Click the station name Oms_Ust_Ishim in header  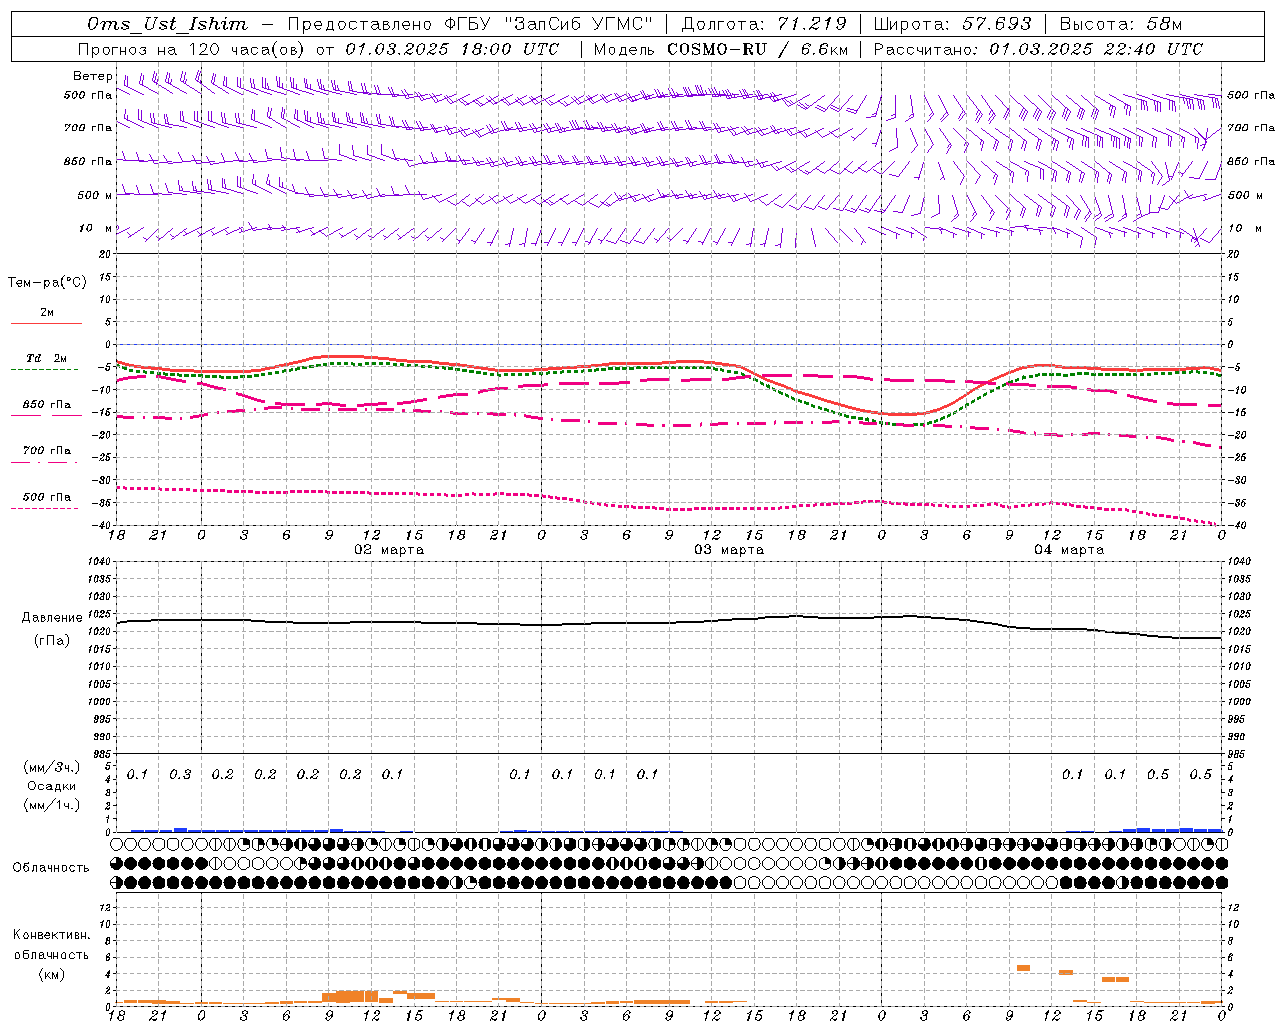167,24
